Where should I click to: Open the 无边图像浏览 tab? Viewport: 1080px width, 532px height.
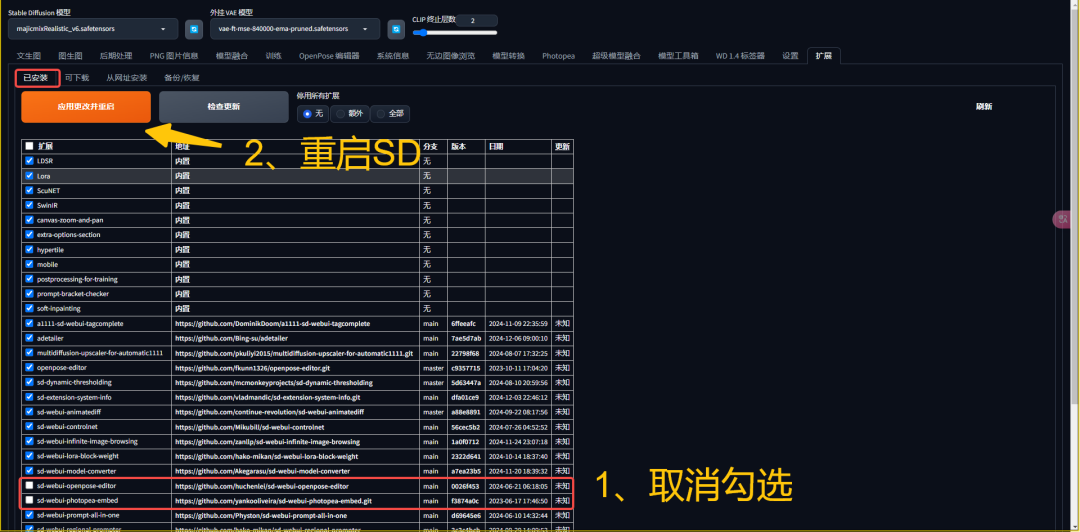[450, 56]
